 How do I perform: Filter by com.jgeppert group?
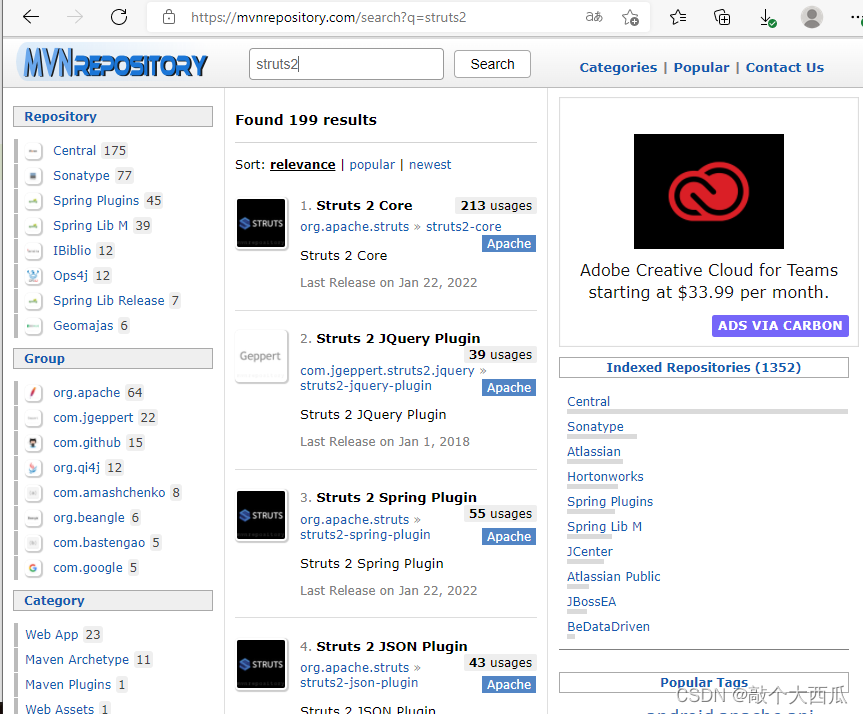coord(93,417)
